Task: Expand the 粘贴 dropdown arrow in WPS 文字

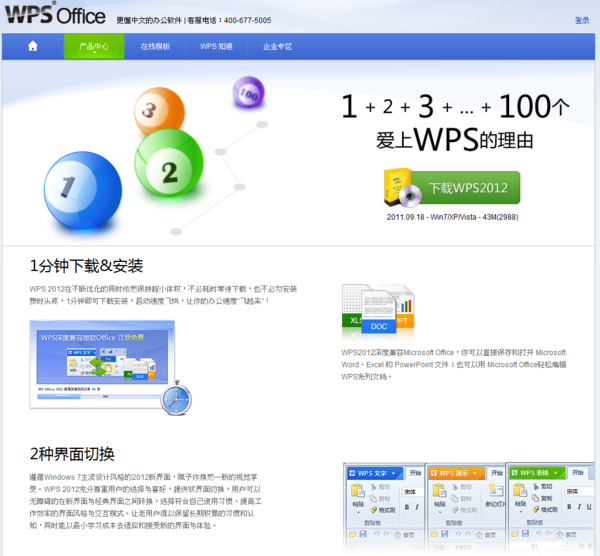Action: (x=358, y=512)
